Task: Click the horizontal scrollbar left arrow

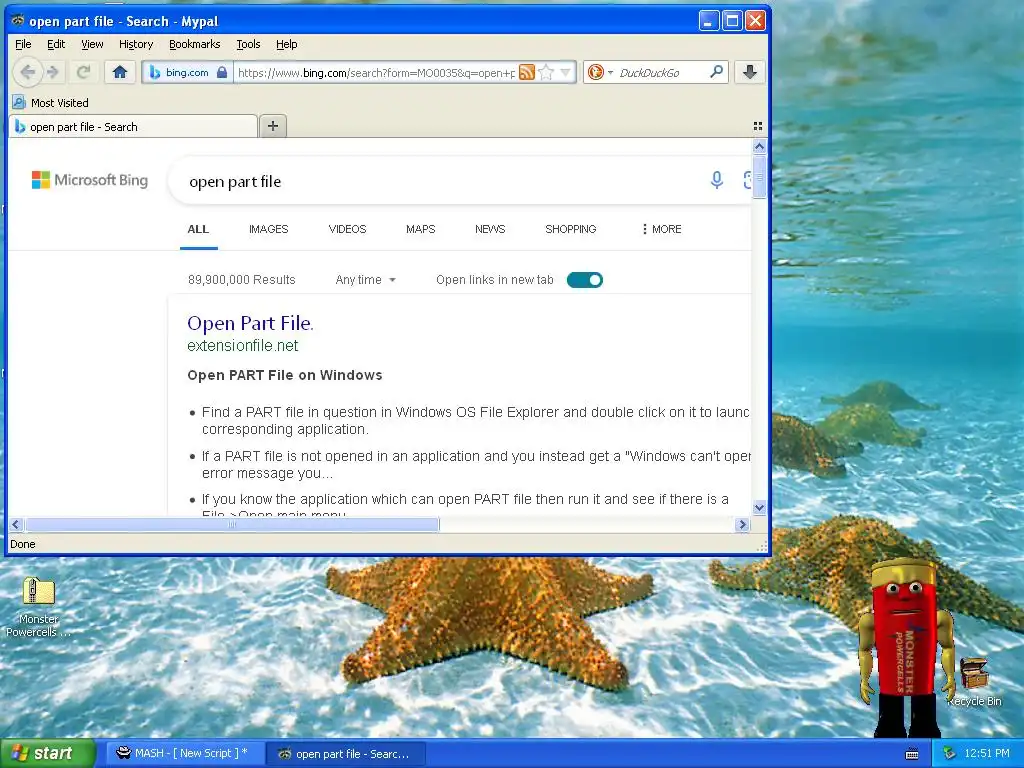Action: (16, 524)
